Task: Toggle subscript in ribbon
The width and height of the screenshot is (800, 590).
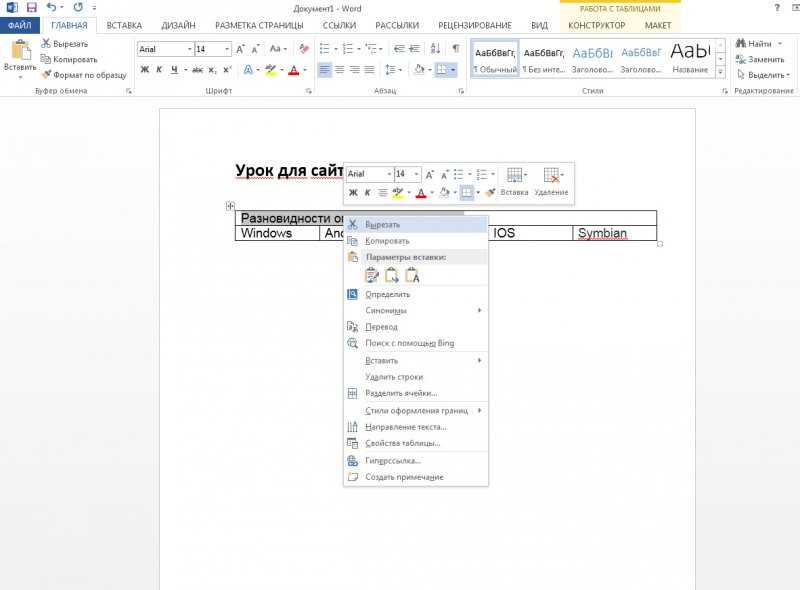Action: point(212,69)
